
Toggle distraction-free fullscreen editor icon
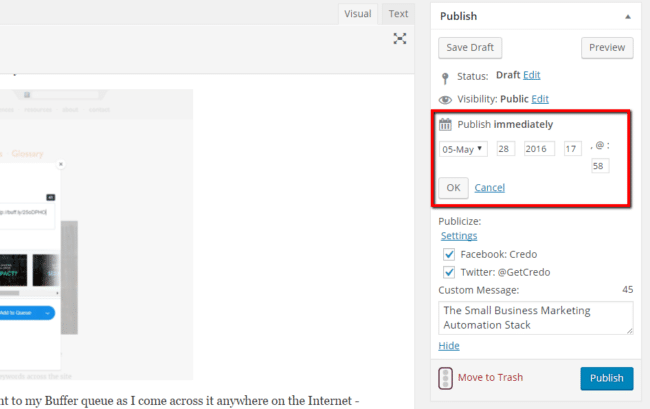400,39
